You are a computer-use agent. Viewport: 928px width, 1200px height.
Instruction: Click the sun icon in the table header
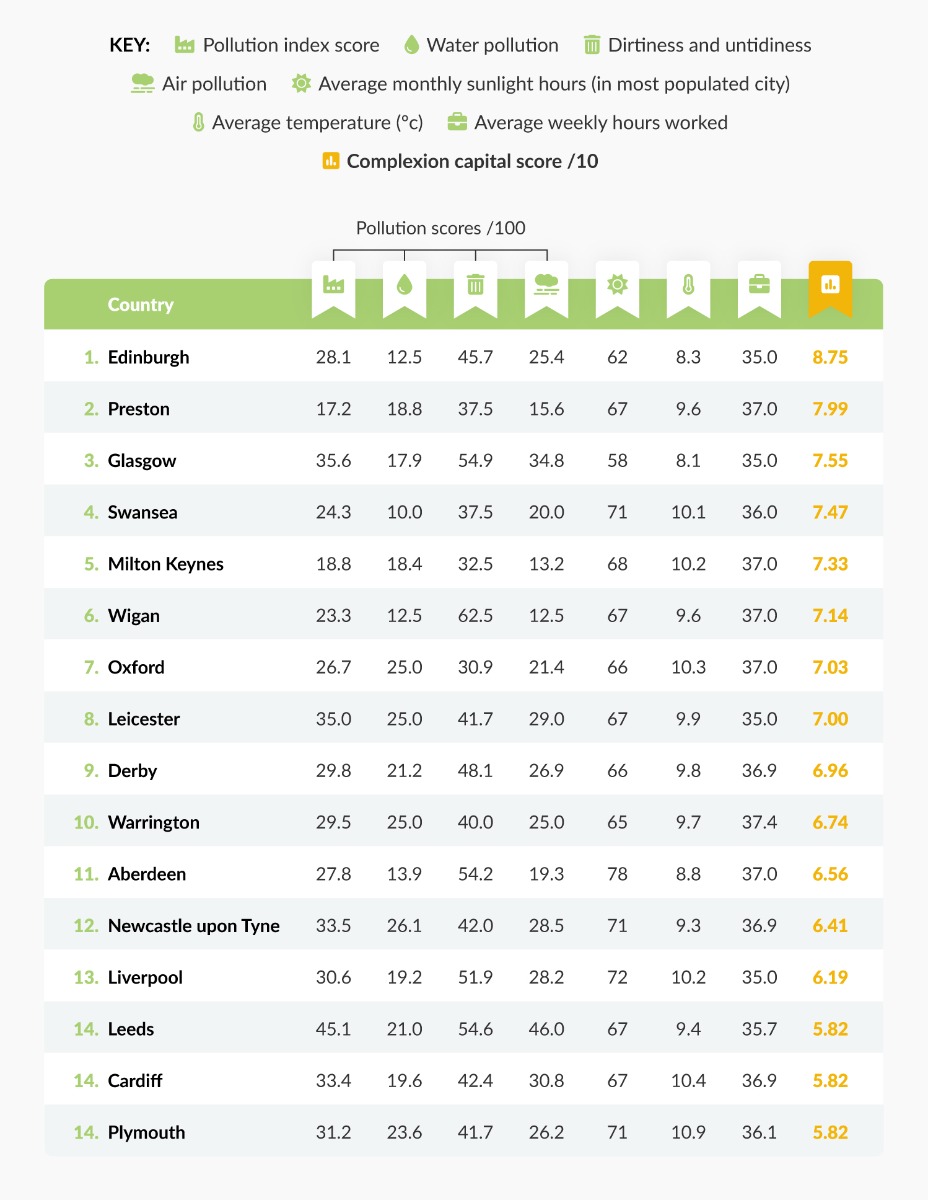pyautogui.click(x=617, y=285)
